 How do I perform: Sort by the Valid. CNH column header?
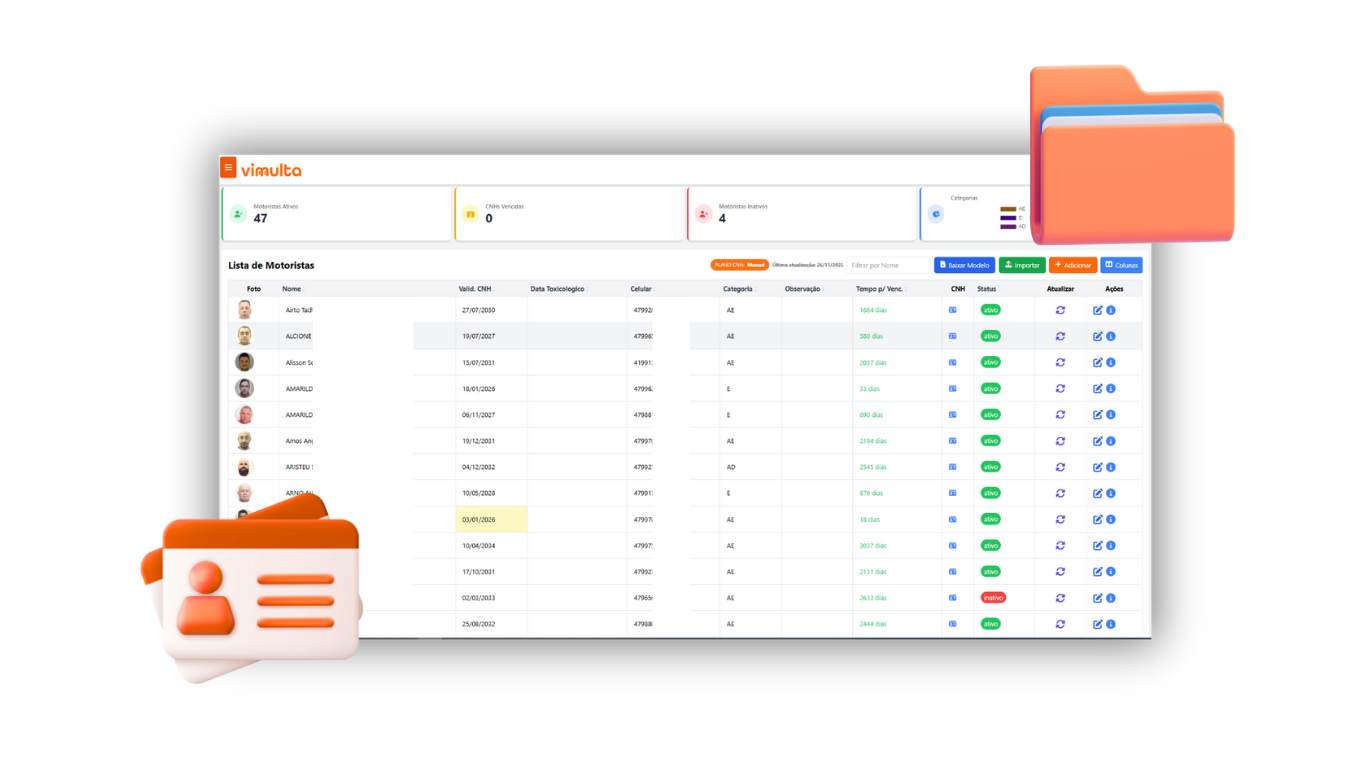[475, 289]
